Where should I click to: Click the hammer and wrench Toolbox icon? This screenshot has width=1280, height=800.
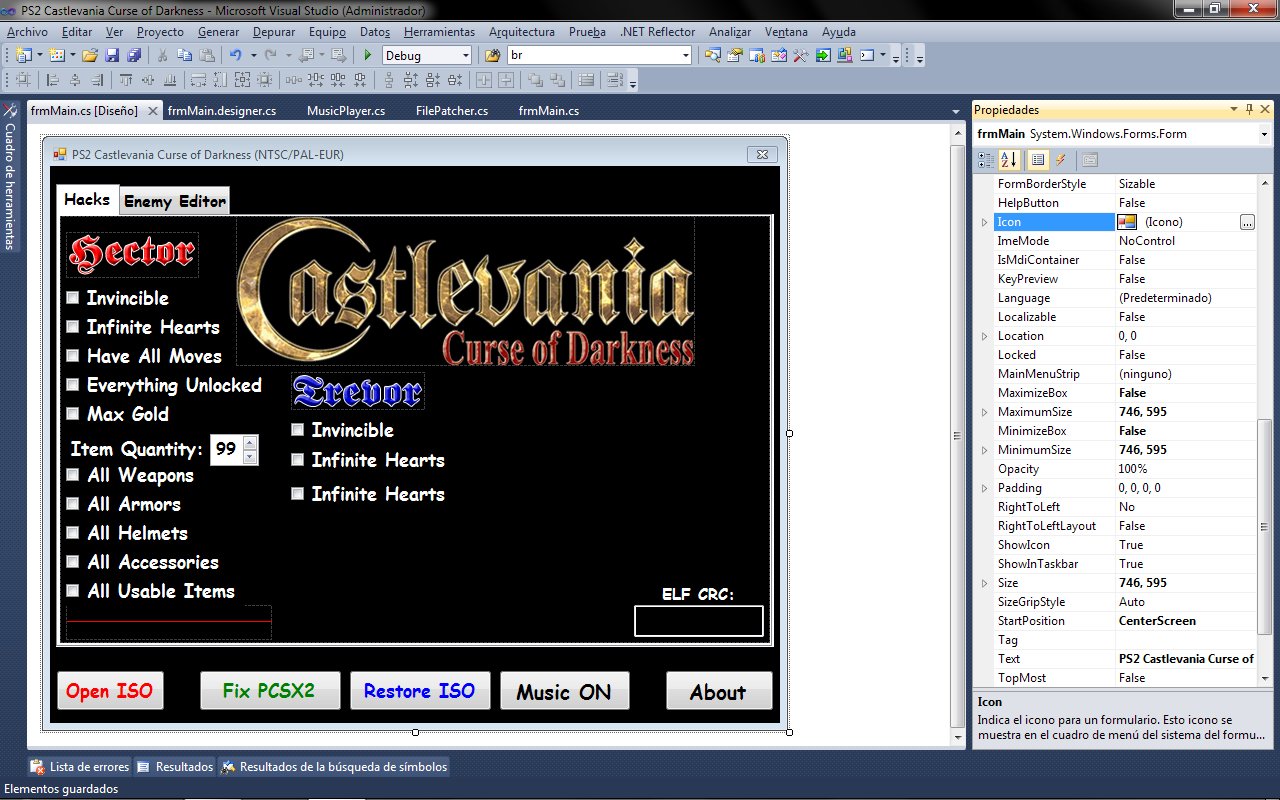coord(800,56)
